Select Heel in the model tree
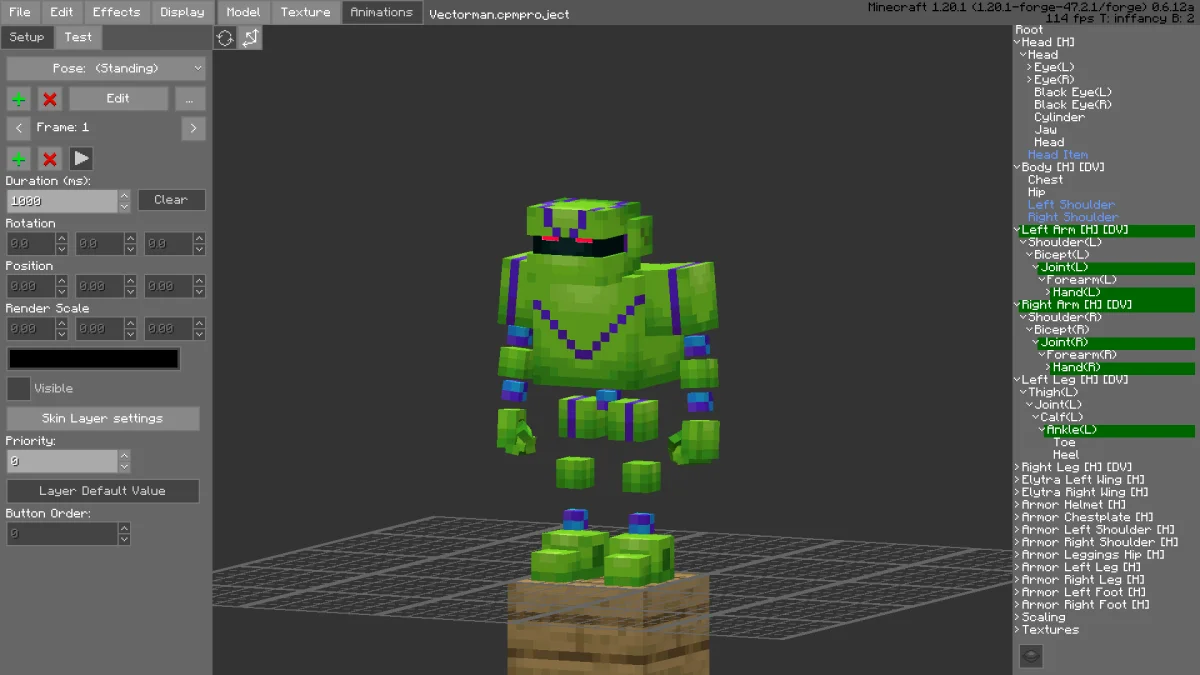The width and height of the screenshot is (1200, 675). [x=1066, y=455]
